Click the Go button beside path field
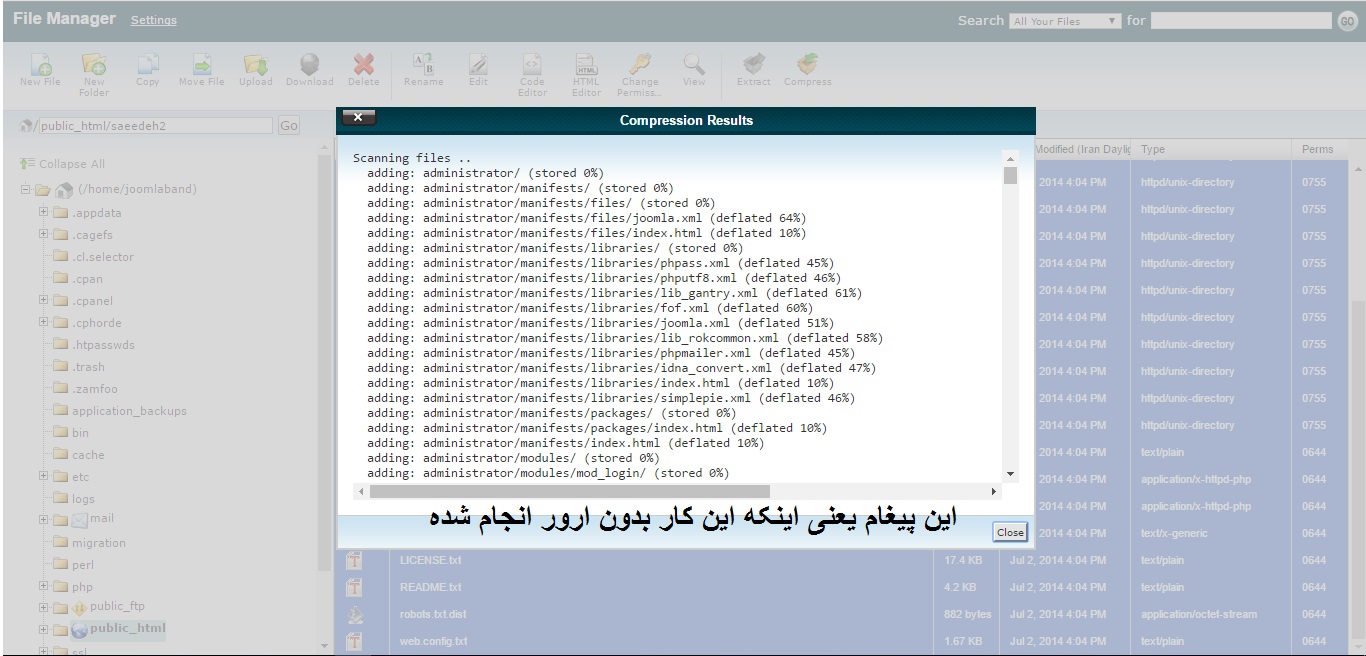Image resolution: width=1366 pixels, height=656 pixels. (289, 126)
